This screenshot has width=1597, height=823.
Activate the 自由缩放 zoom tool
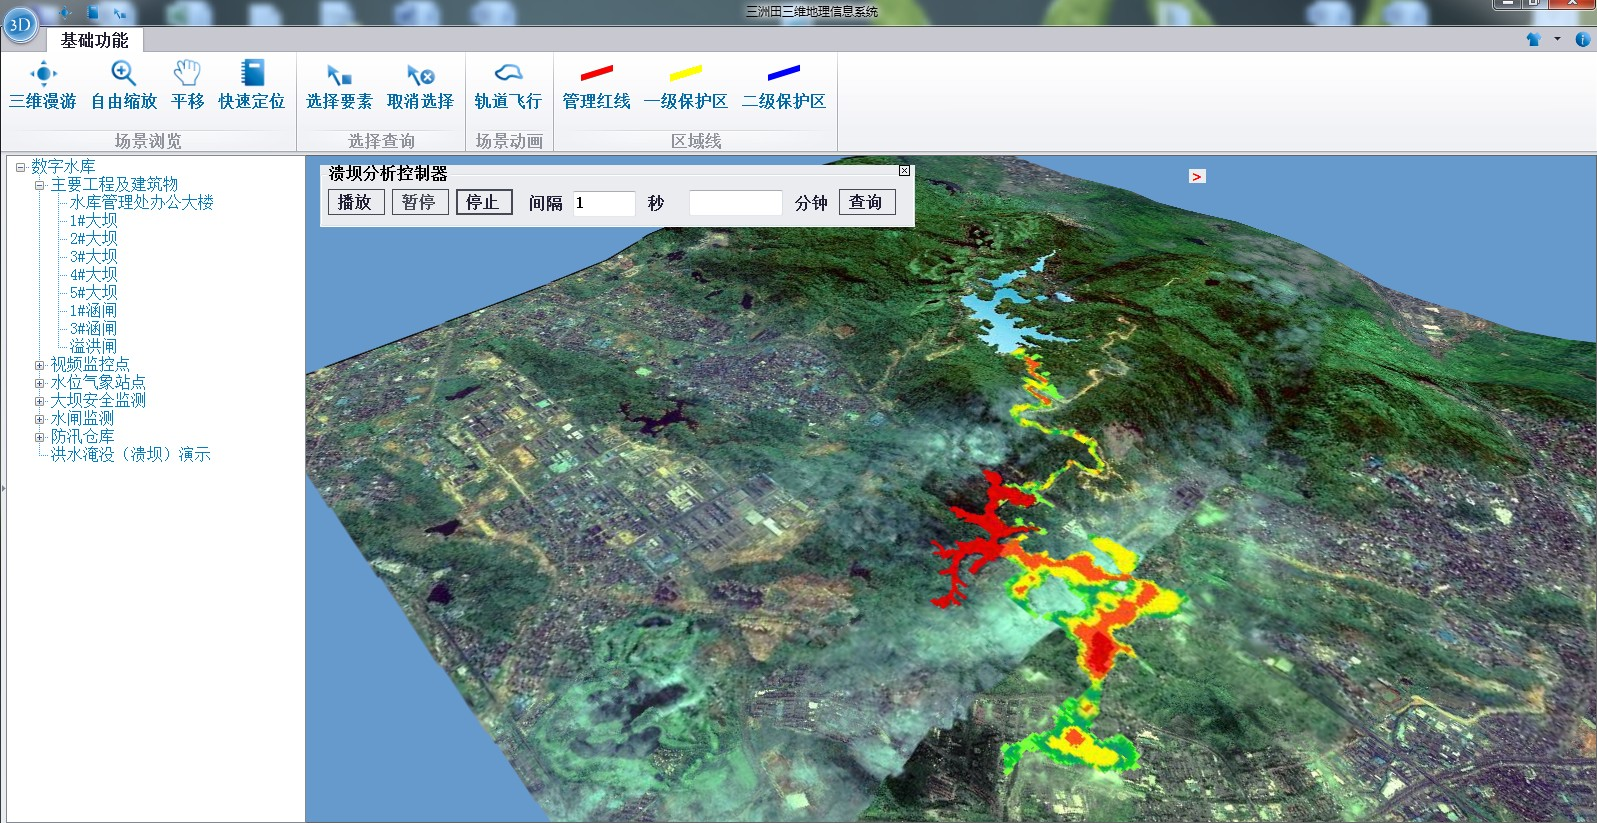(x=124, y=85)
